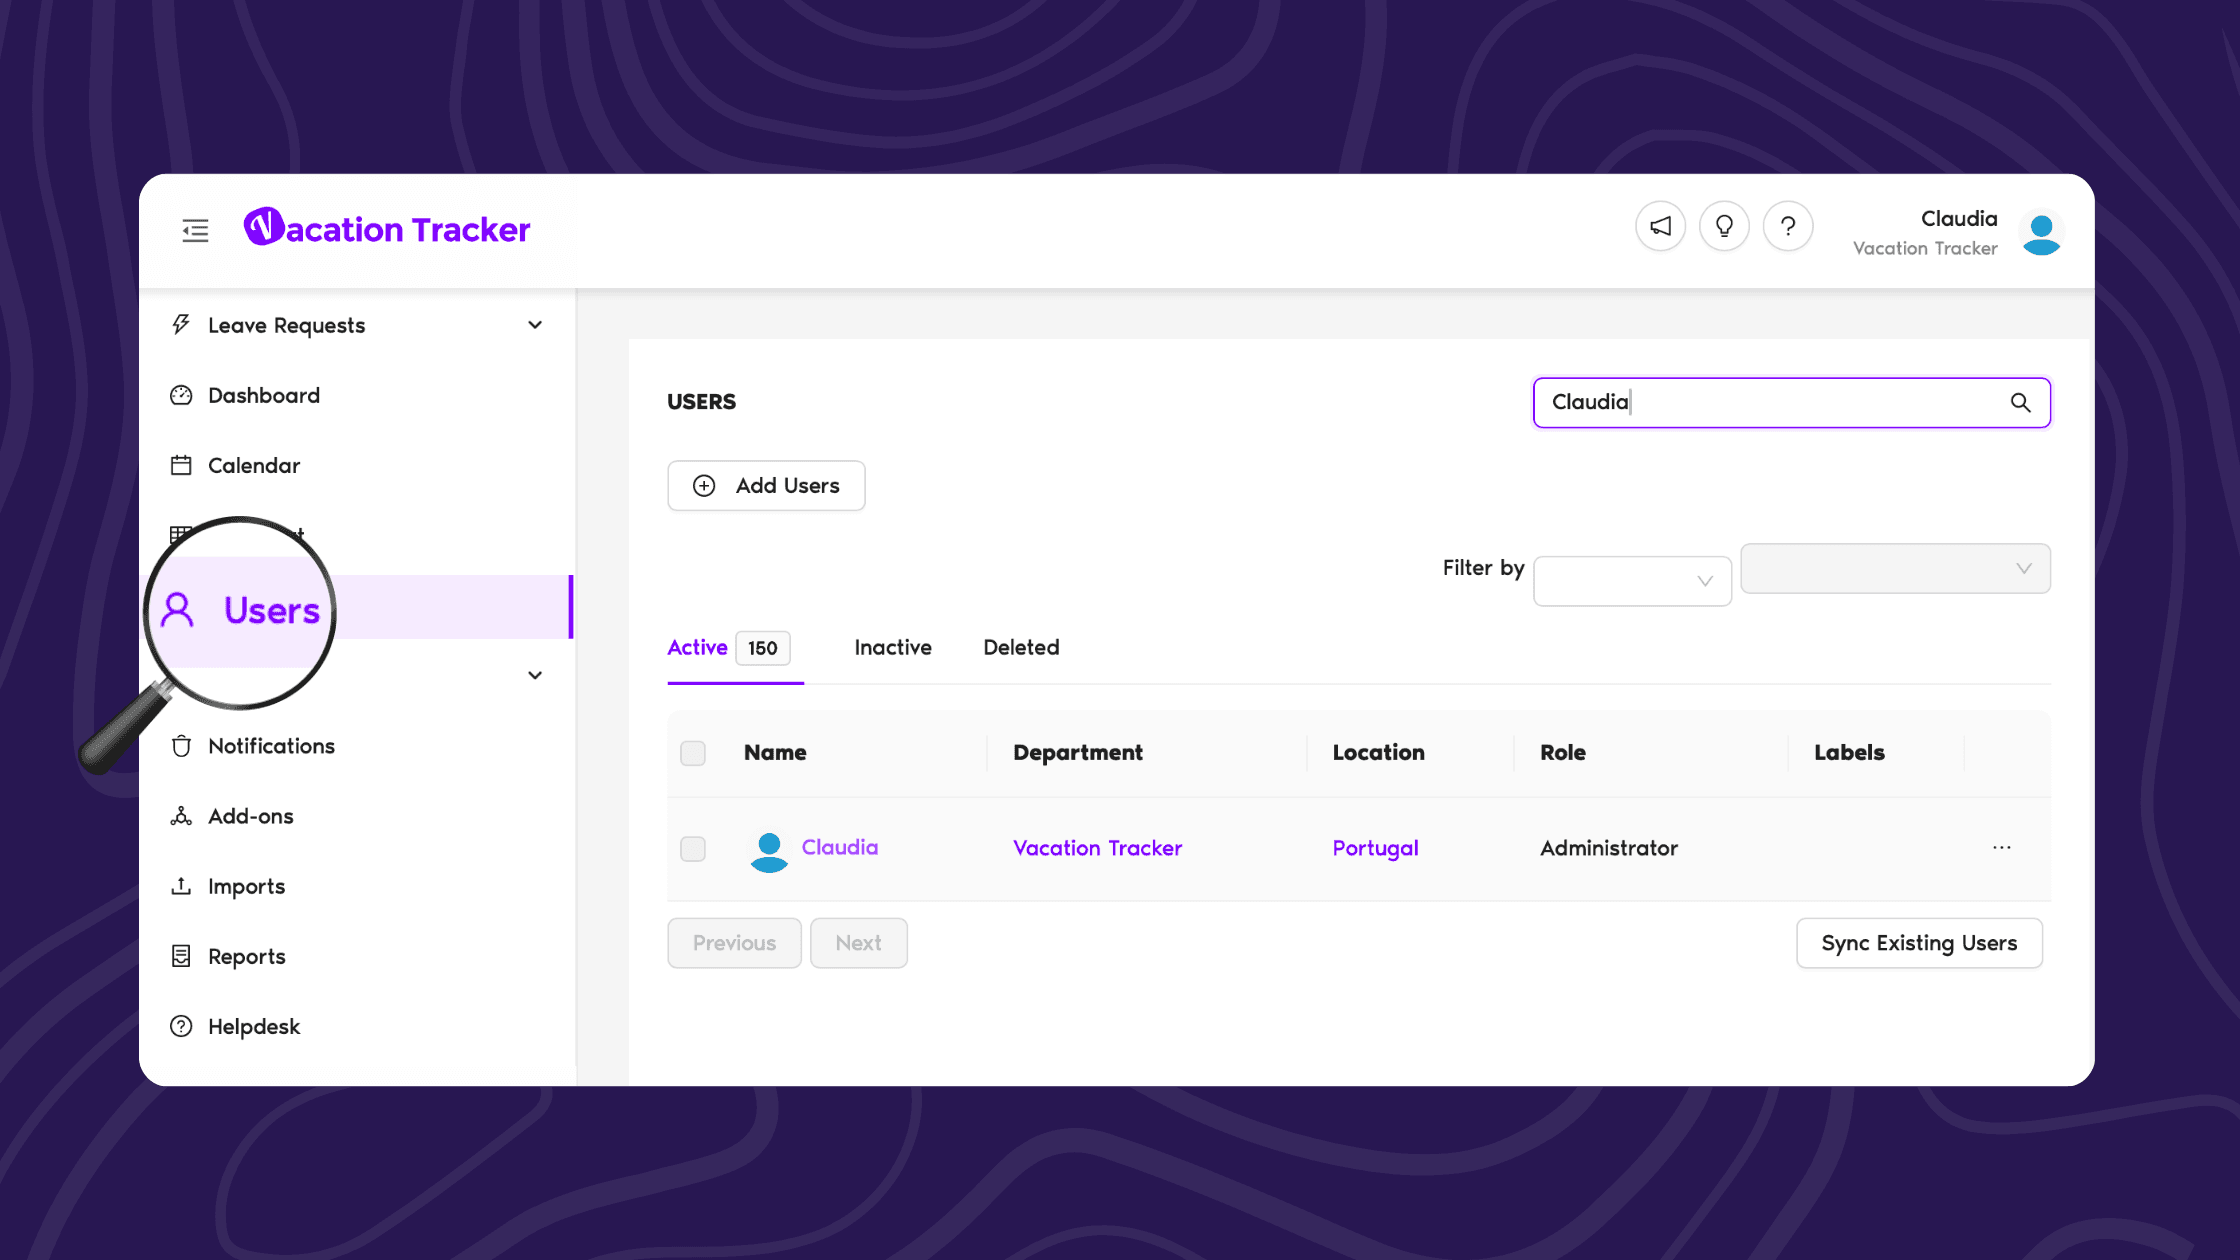Click the Vacation Tracker logo

(x=387, y=228)
